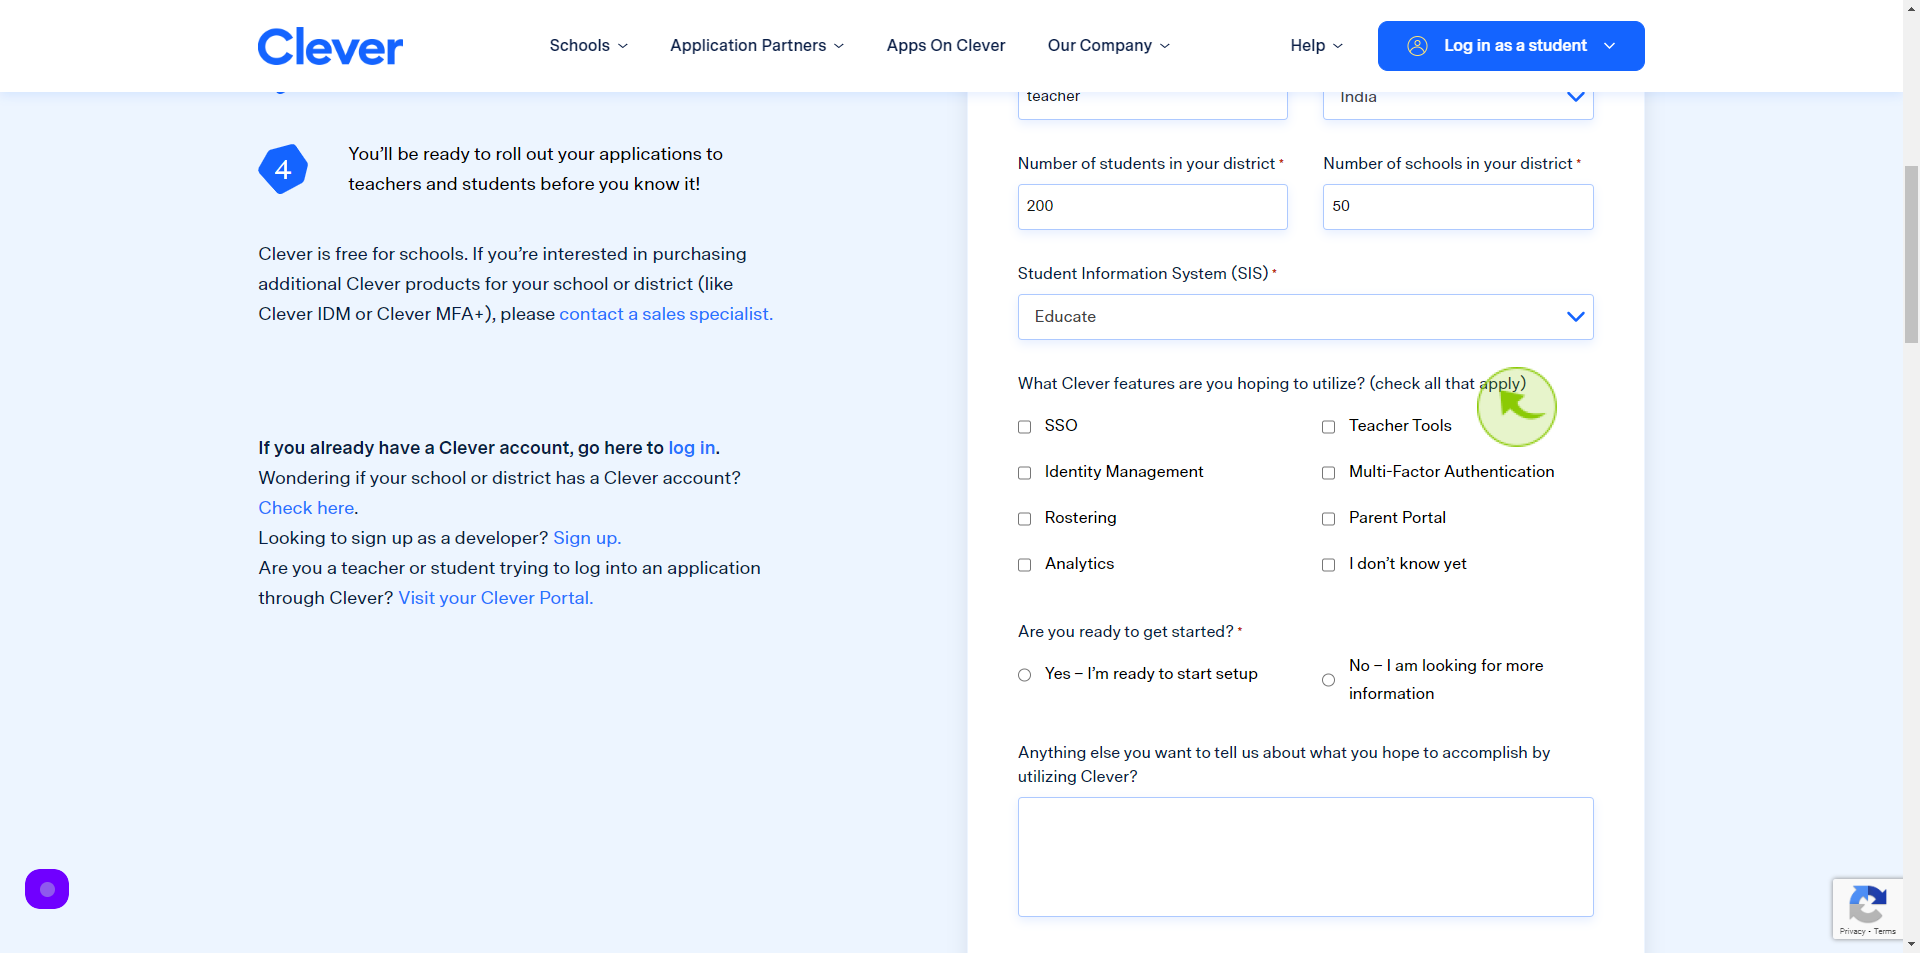This screenshot has height=953, width=1920.
Task: Open the purple chat widget icon
Action: click(47, 889)
